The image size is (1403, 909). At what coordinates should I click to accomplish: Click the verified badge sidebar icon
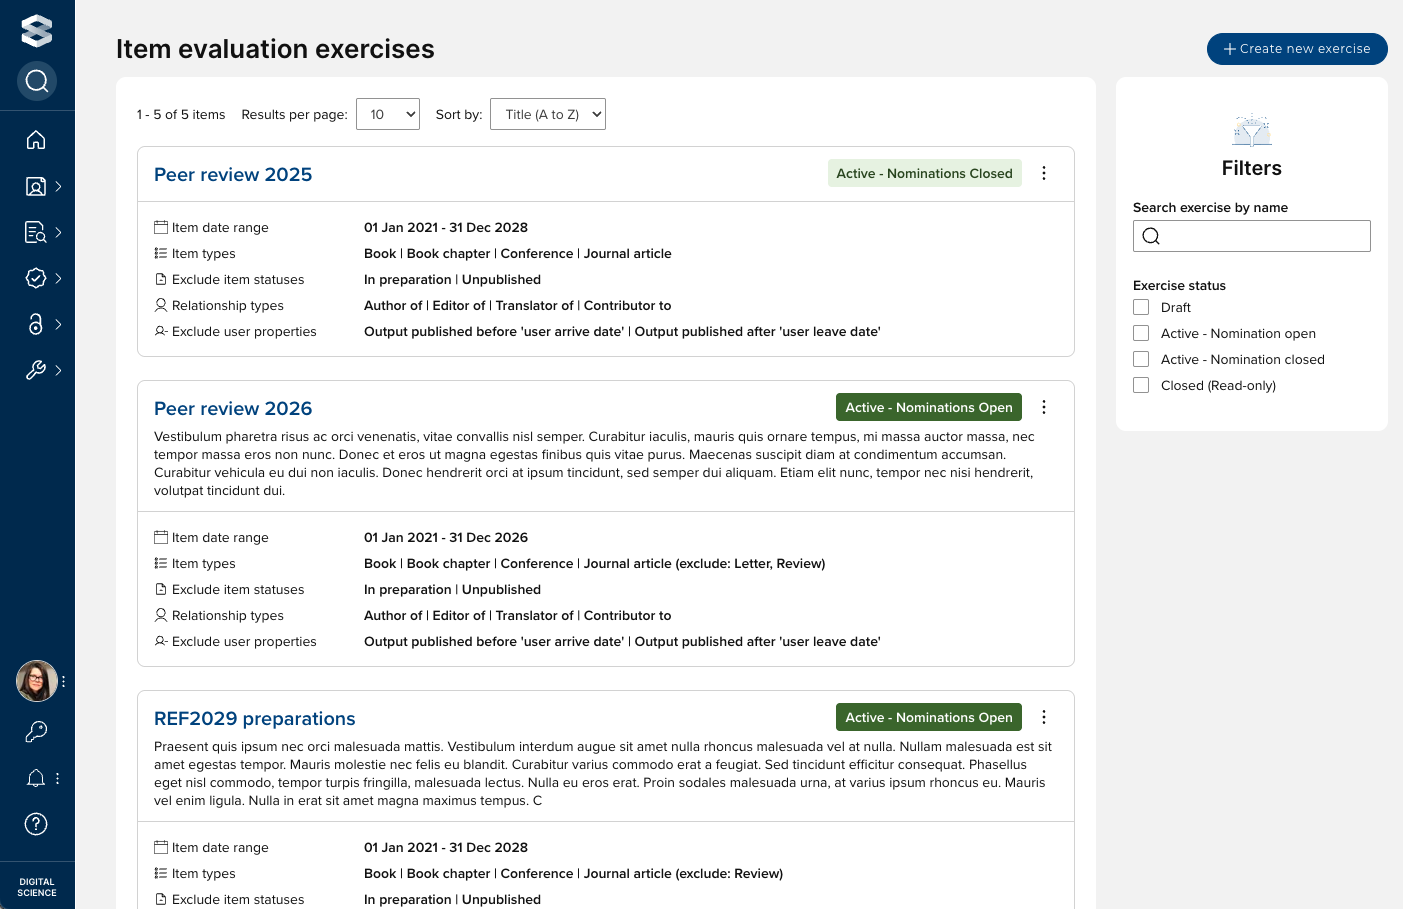point(36,278)
